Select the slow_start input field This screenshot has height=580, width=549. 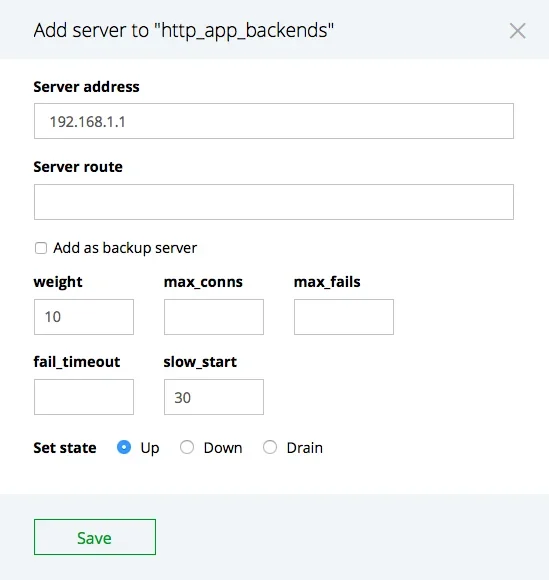pos(214,397)
